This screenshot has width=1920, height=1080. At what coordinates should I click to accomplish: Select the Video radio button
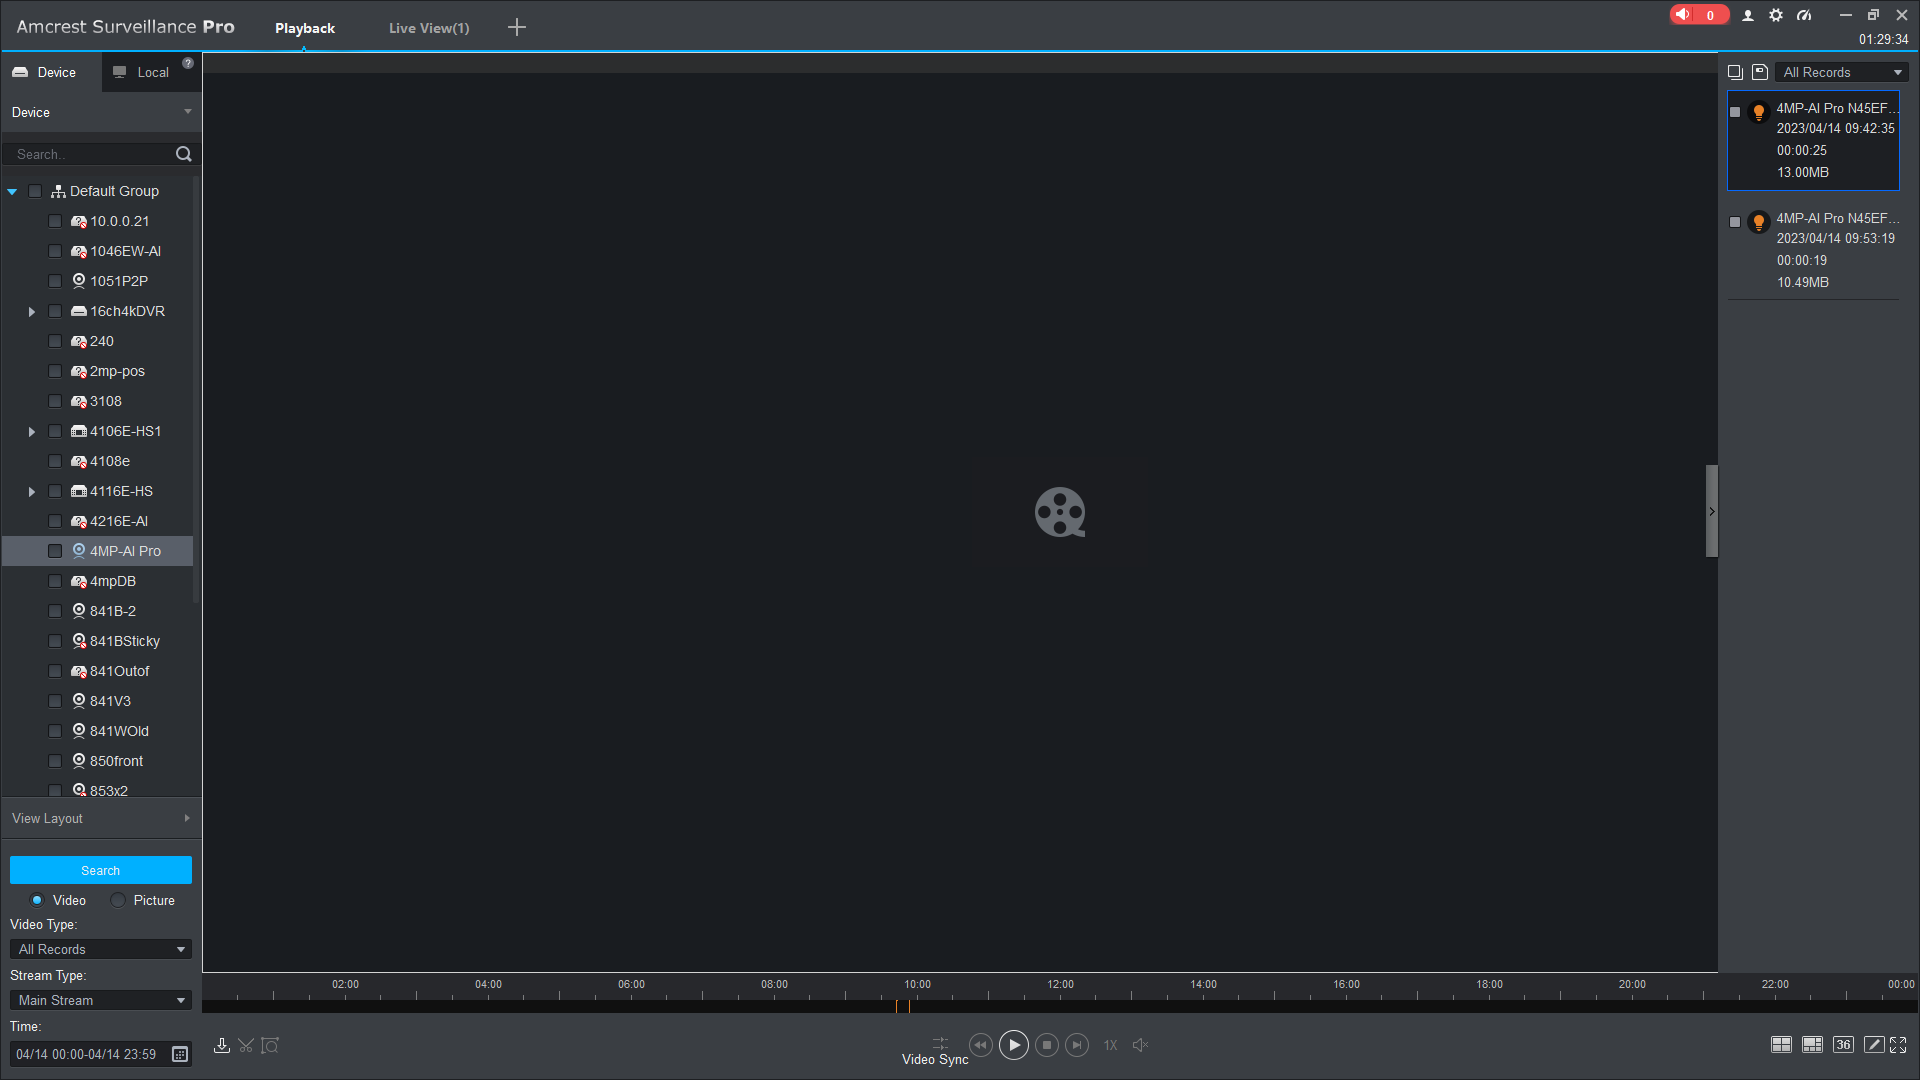pos(37,900)
